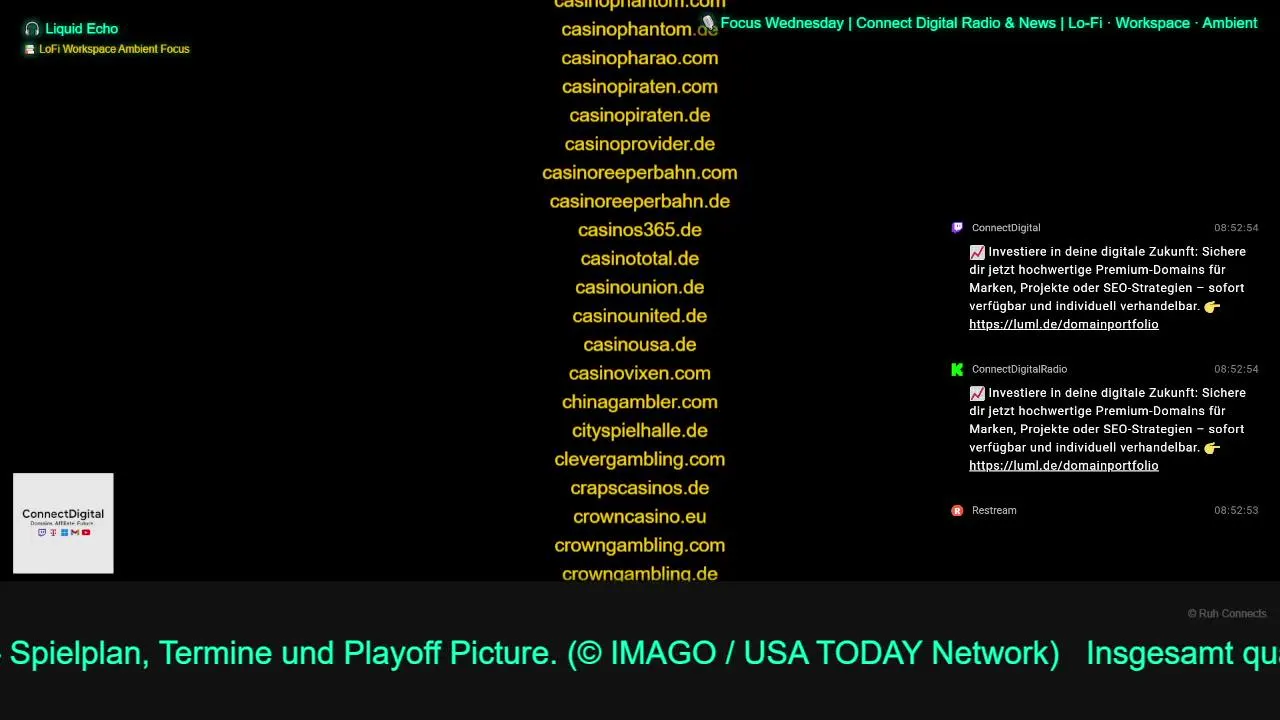Select casinoprovider.de in the domain list

pos(640,144)
